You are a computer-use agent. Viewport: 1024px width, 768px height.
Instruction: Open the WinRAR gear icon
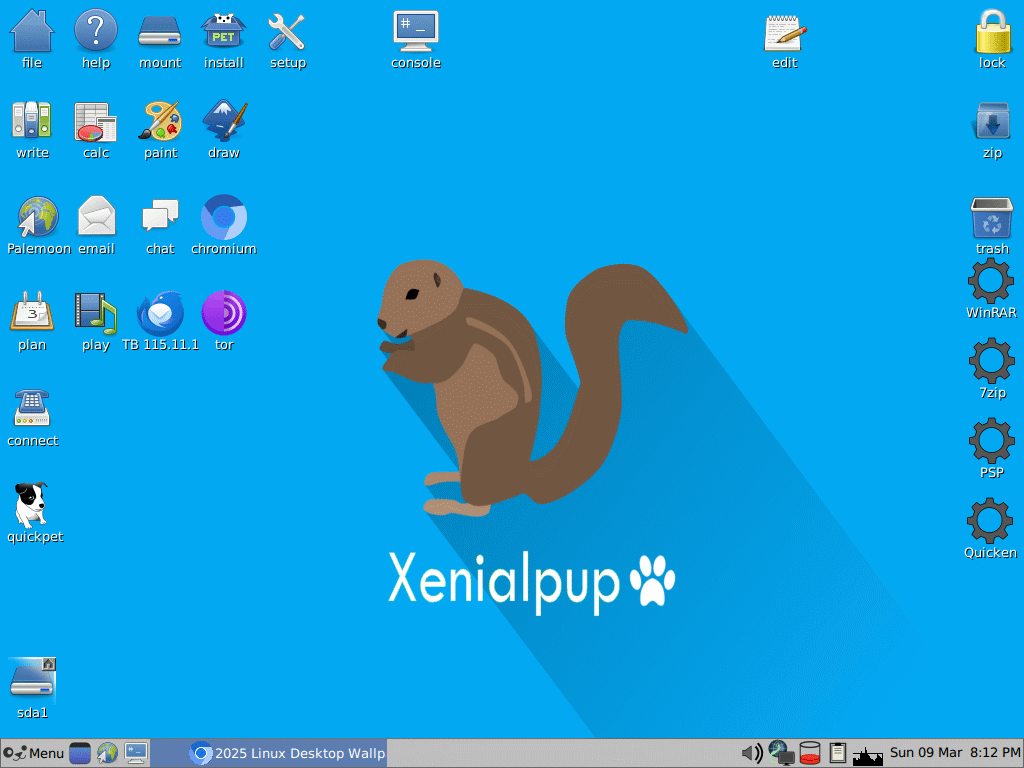tap(991, 281)
